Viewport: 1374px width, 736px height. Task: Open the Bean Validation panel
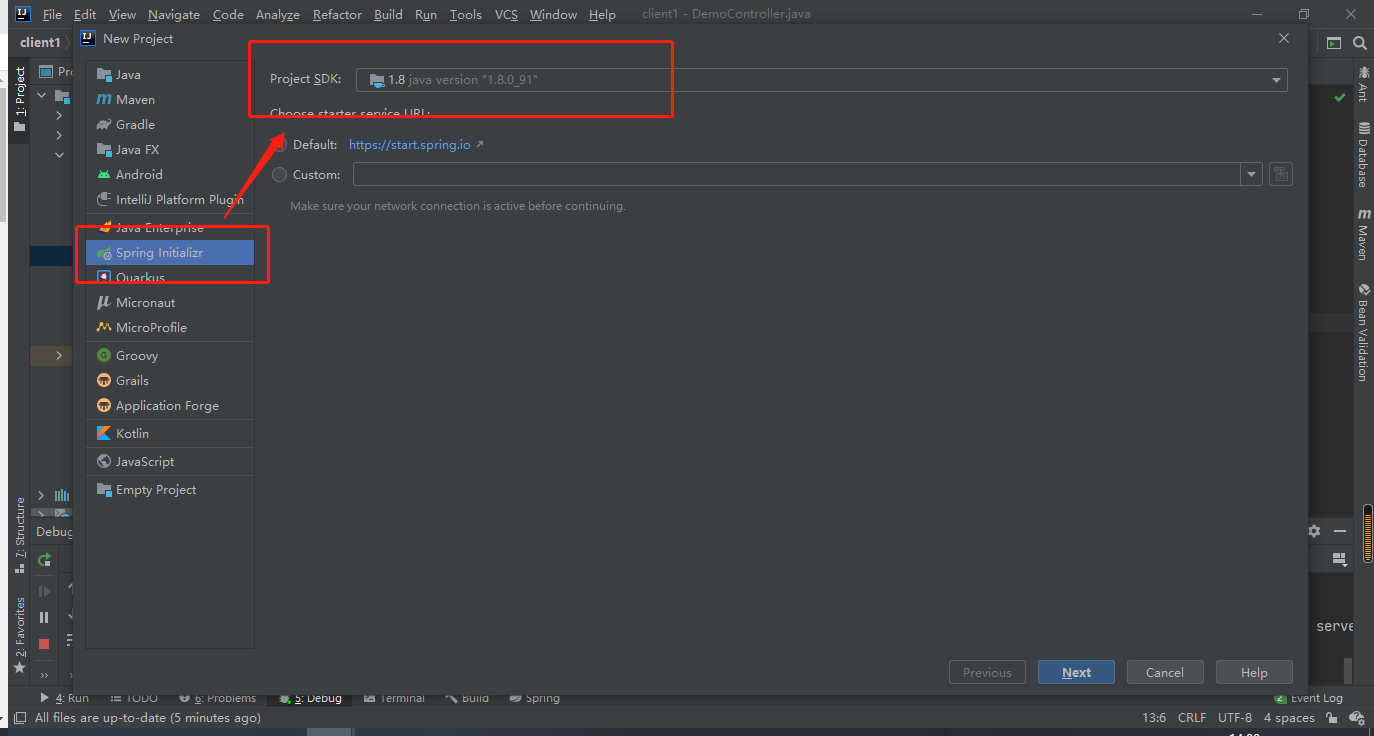(1363, 332)
